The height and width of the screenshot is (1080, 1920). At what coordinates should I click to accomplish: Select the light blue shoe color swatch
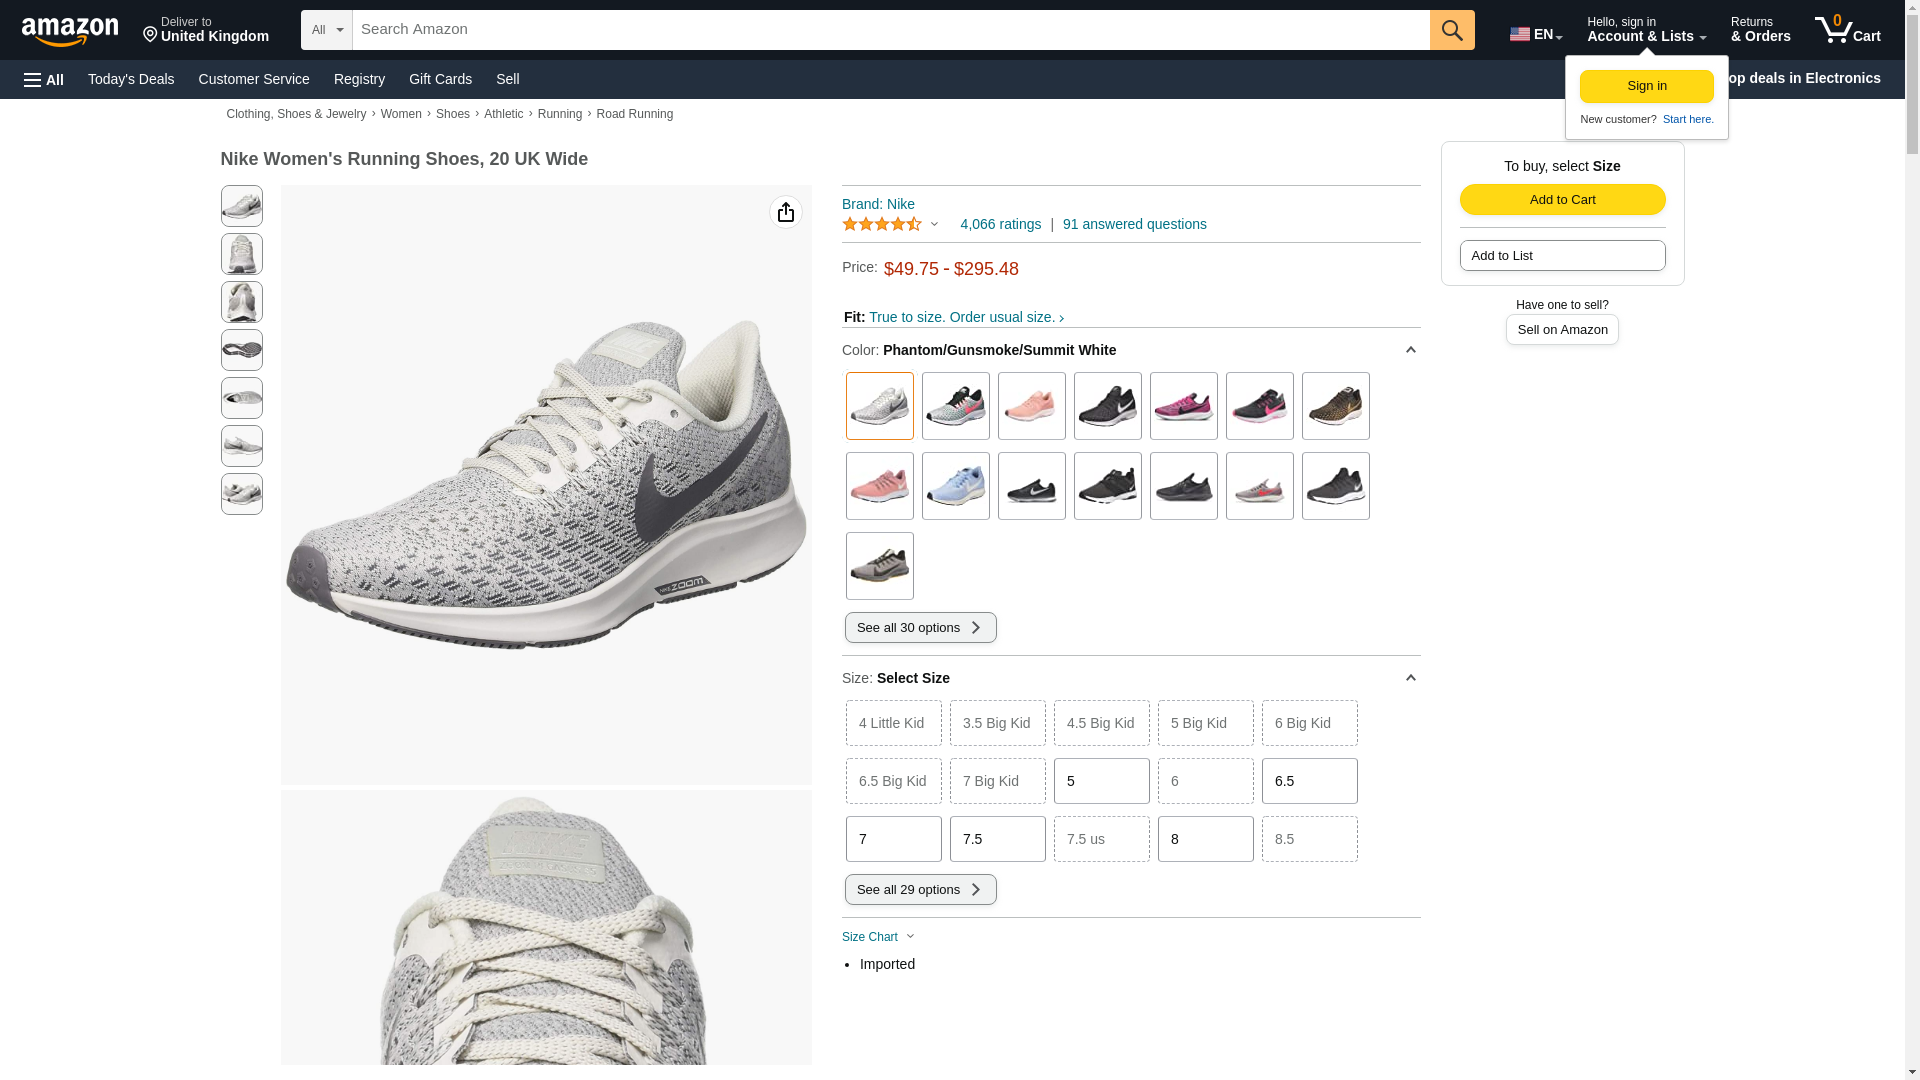click(x=955, y=486)
